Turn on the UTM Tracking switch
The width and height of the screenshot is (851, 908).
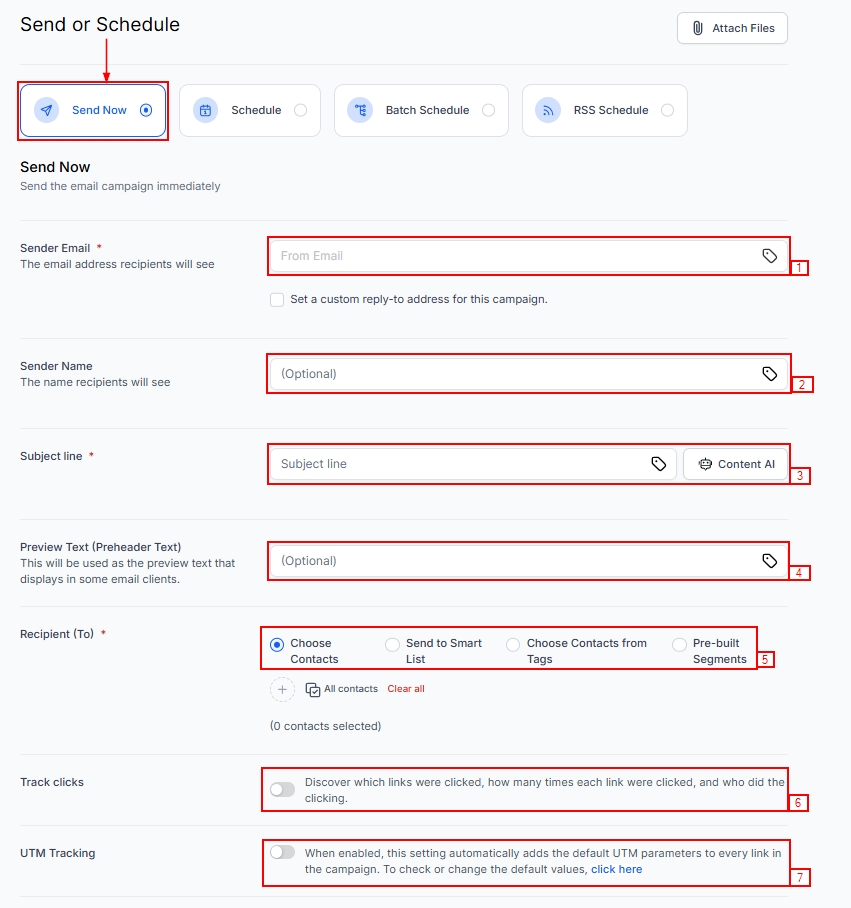click(x=283, y=852)
